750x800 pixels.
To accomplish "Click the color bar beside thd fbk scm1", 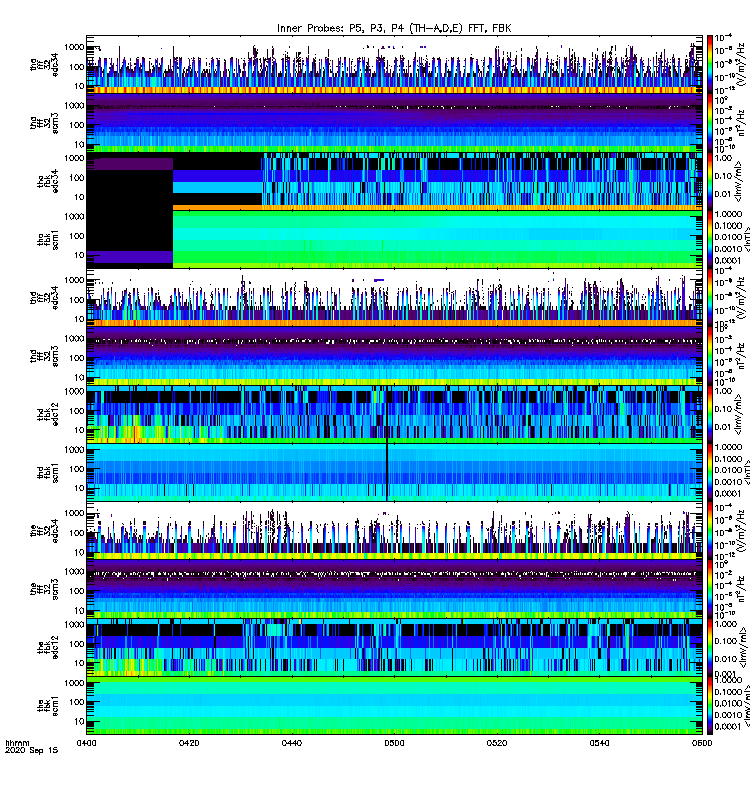I will [x=710, y=473].
